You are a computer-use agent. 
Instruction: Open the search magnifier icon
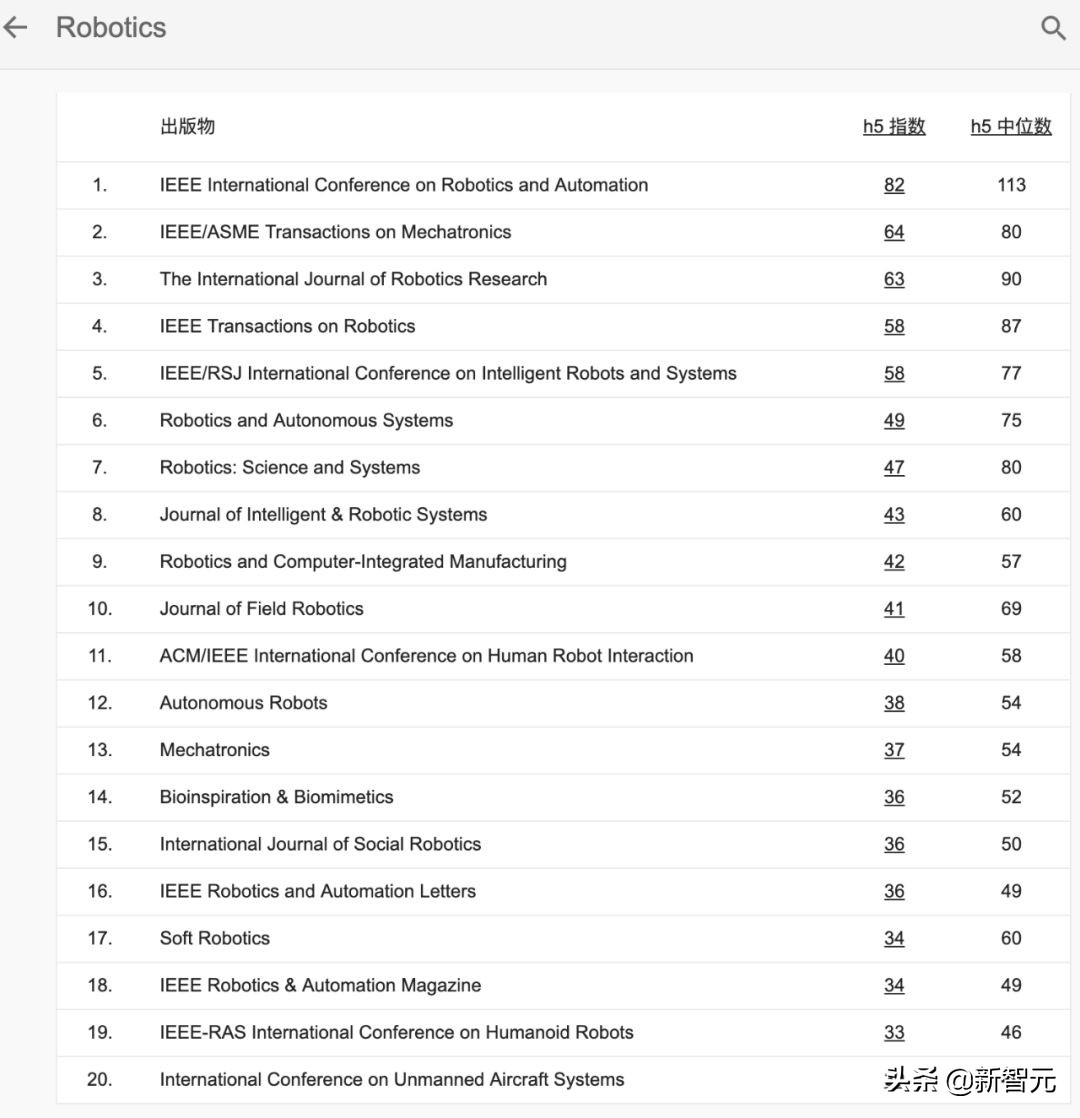coord(1052,27)
